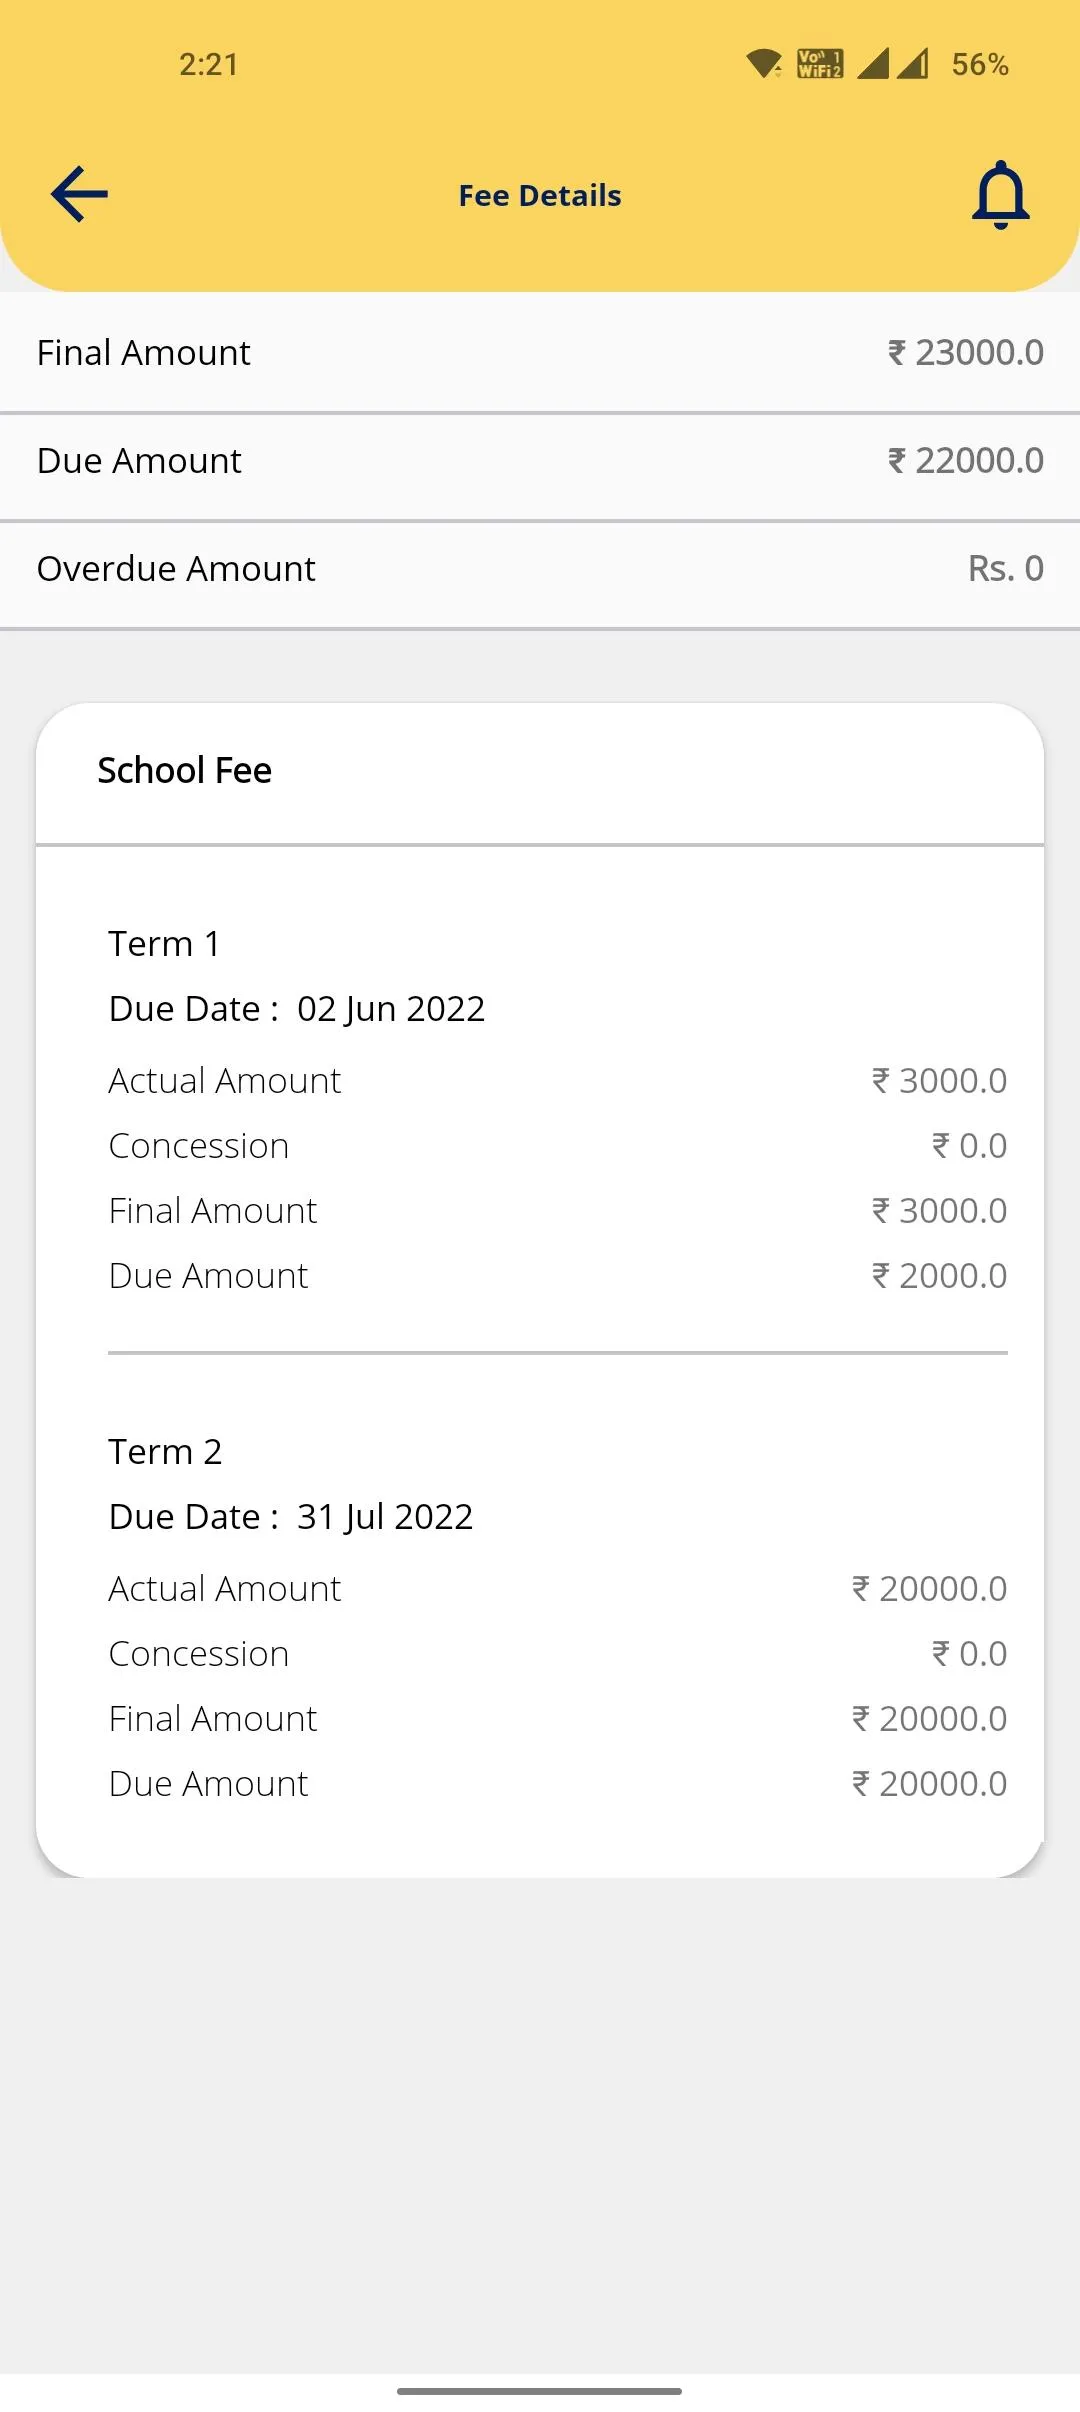The width and height of the screenshot is (1080, 2412).
Task: Open notifications via bell icon
Action: click(1000, 195)
